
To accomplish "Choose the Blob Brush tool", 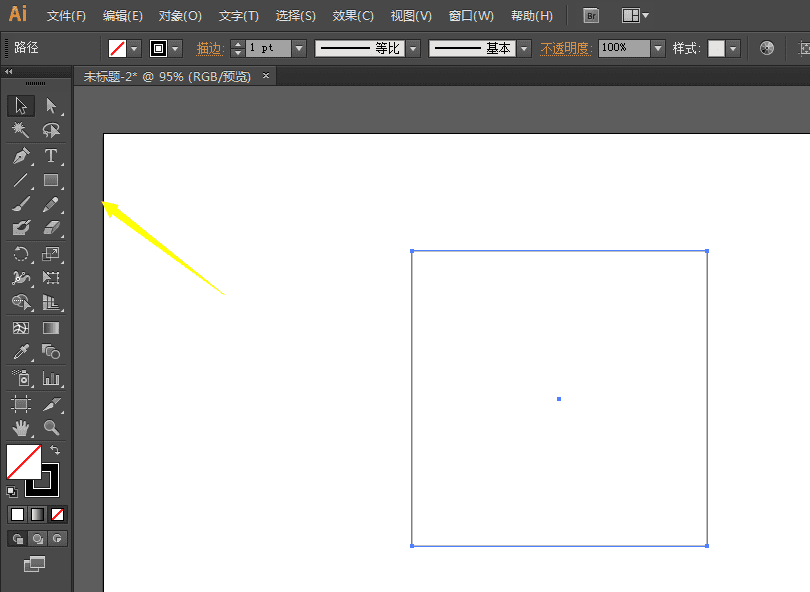I will tap(21, 228).
